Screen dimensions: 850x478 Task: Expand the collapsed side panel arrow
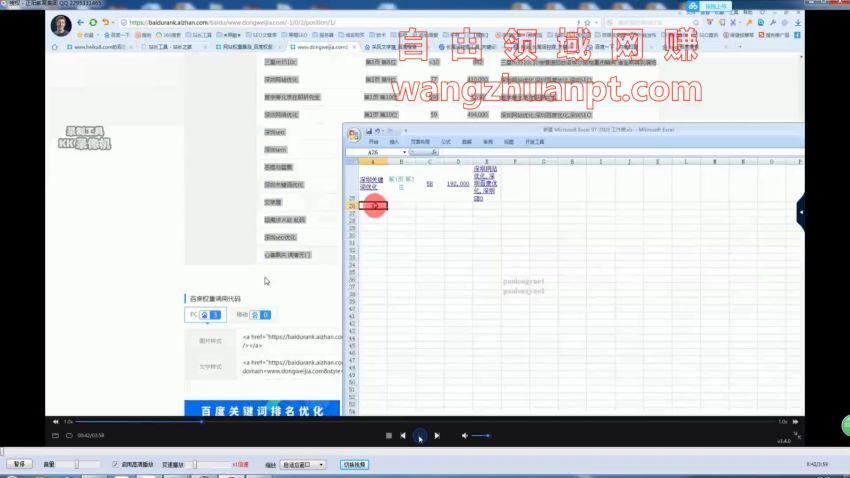coord(801,212)
